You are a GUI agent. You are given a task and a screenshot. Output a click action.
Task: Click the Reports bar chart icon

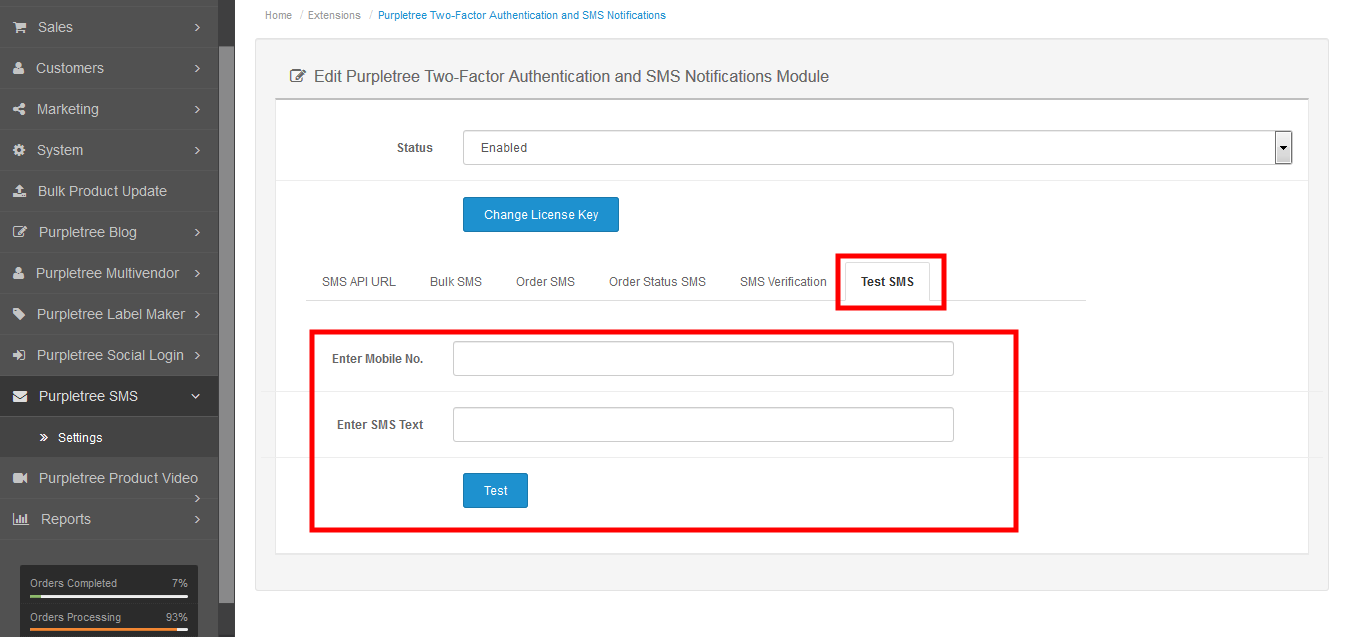[x=20, y=519]
